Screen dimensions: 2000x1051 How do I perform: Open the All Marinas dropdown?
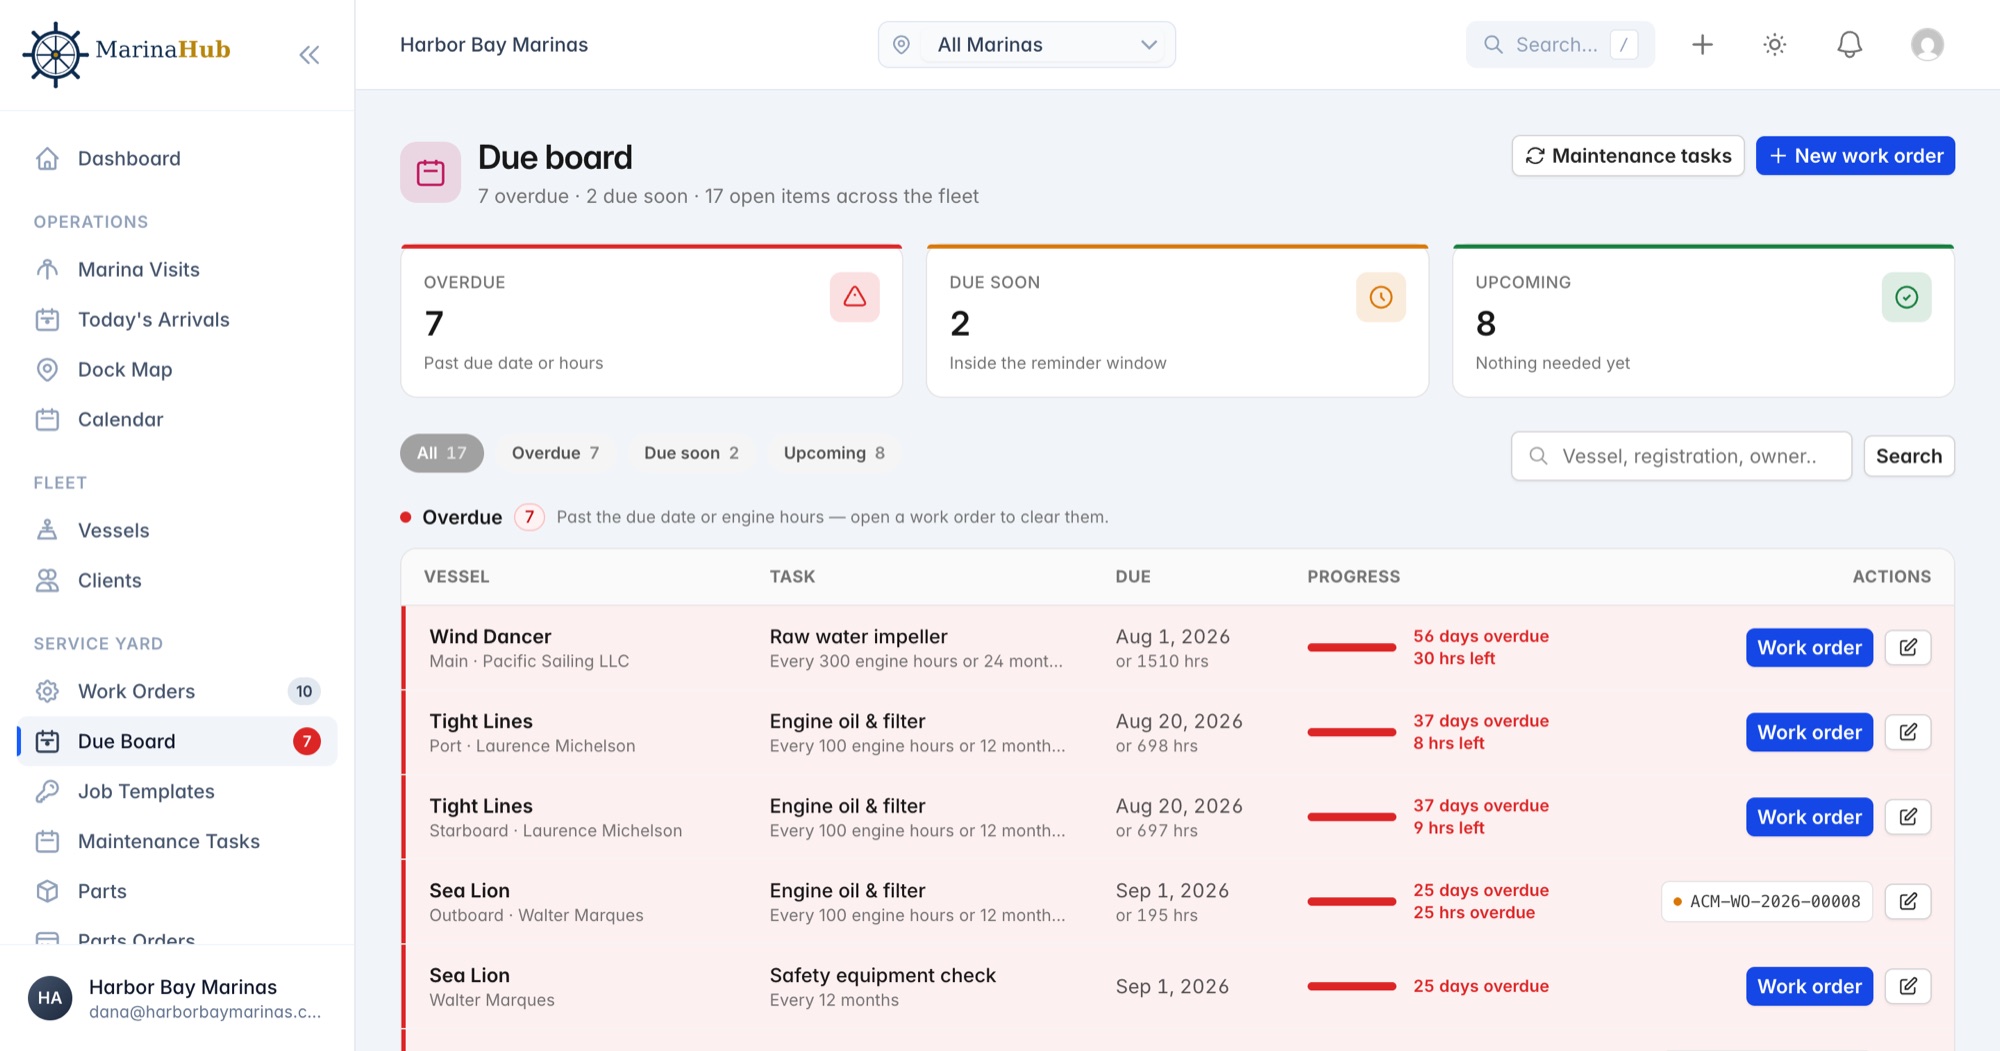1026,44
